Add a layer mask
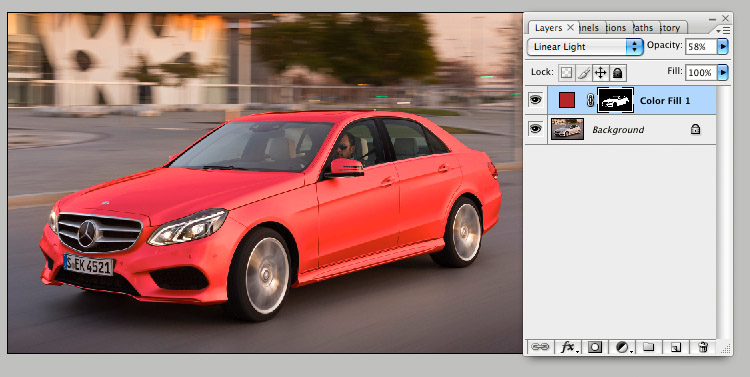750x377 pixels. click(x=595, y=347)
